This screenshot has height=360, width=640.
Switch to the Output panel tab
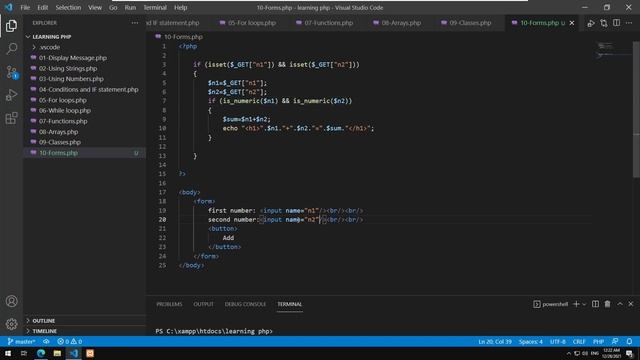pyautogui.click(x=203, y=304)
